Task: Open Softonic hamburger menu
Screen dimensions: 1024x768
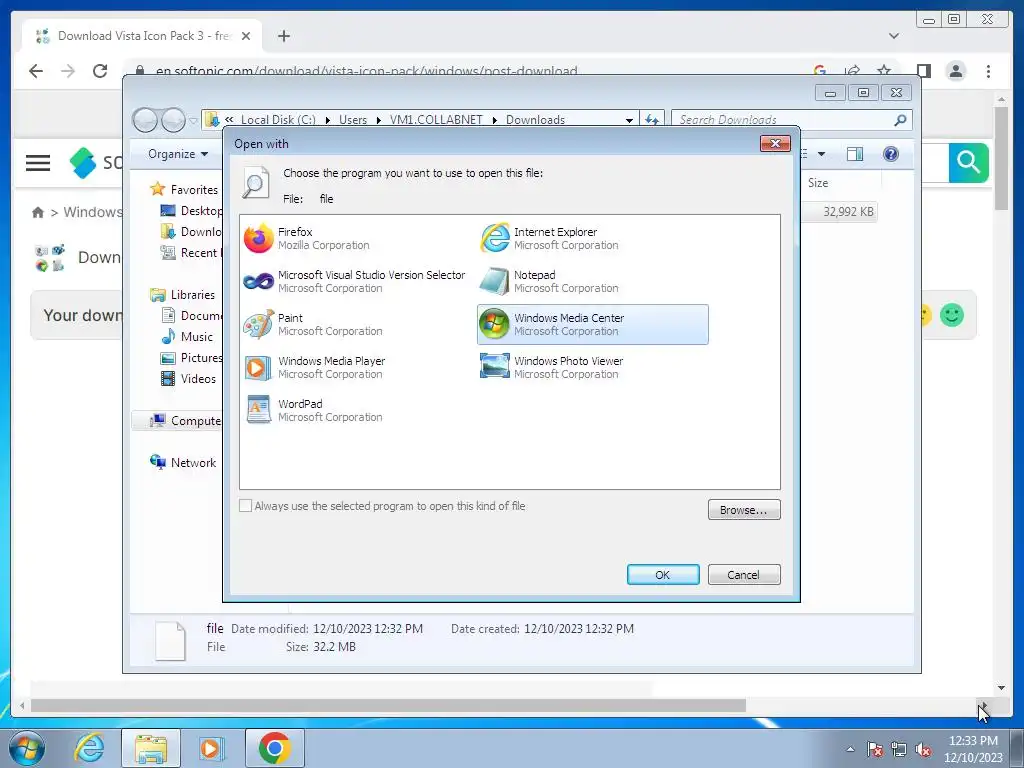Action: click(x=38, y=163)
